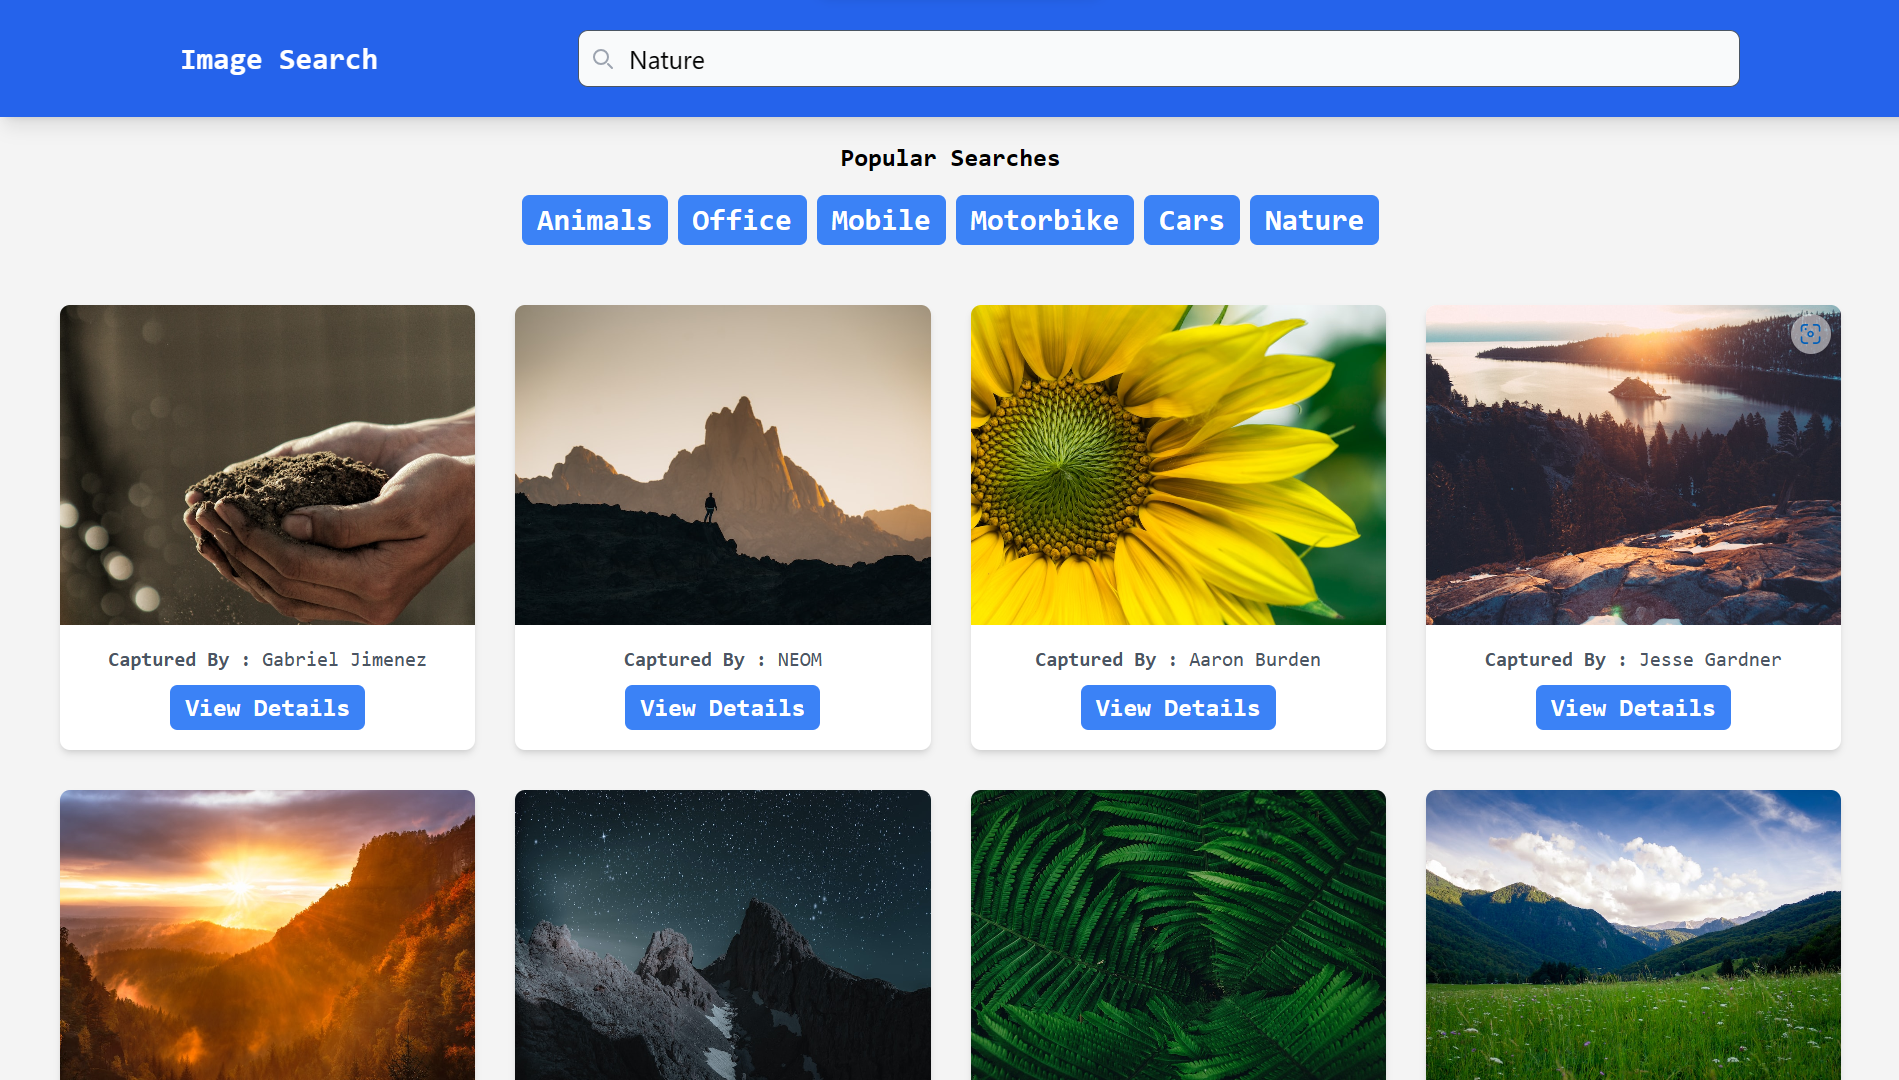Select the Nature popular search
This screenshot has height=1080, width=1899.
coord(1313,220)
